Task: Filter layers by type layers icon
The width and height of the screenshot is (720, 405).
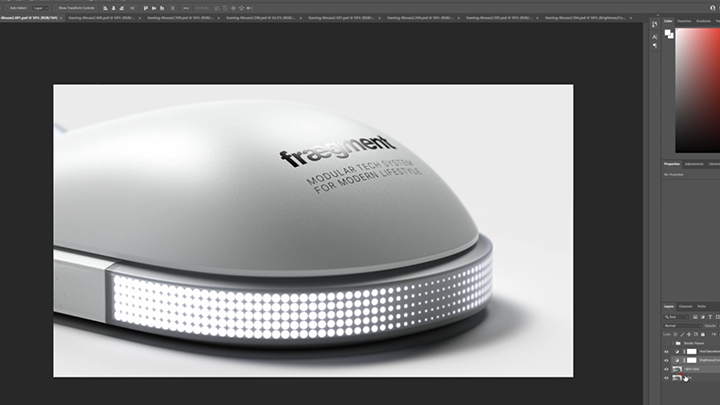Action: [710, 317]
